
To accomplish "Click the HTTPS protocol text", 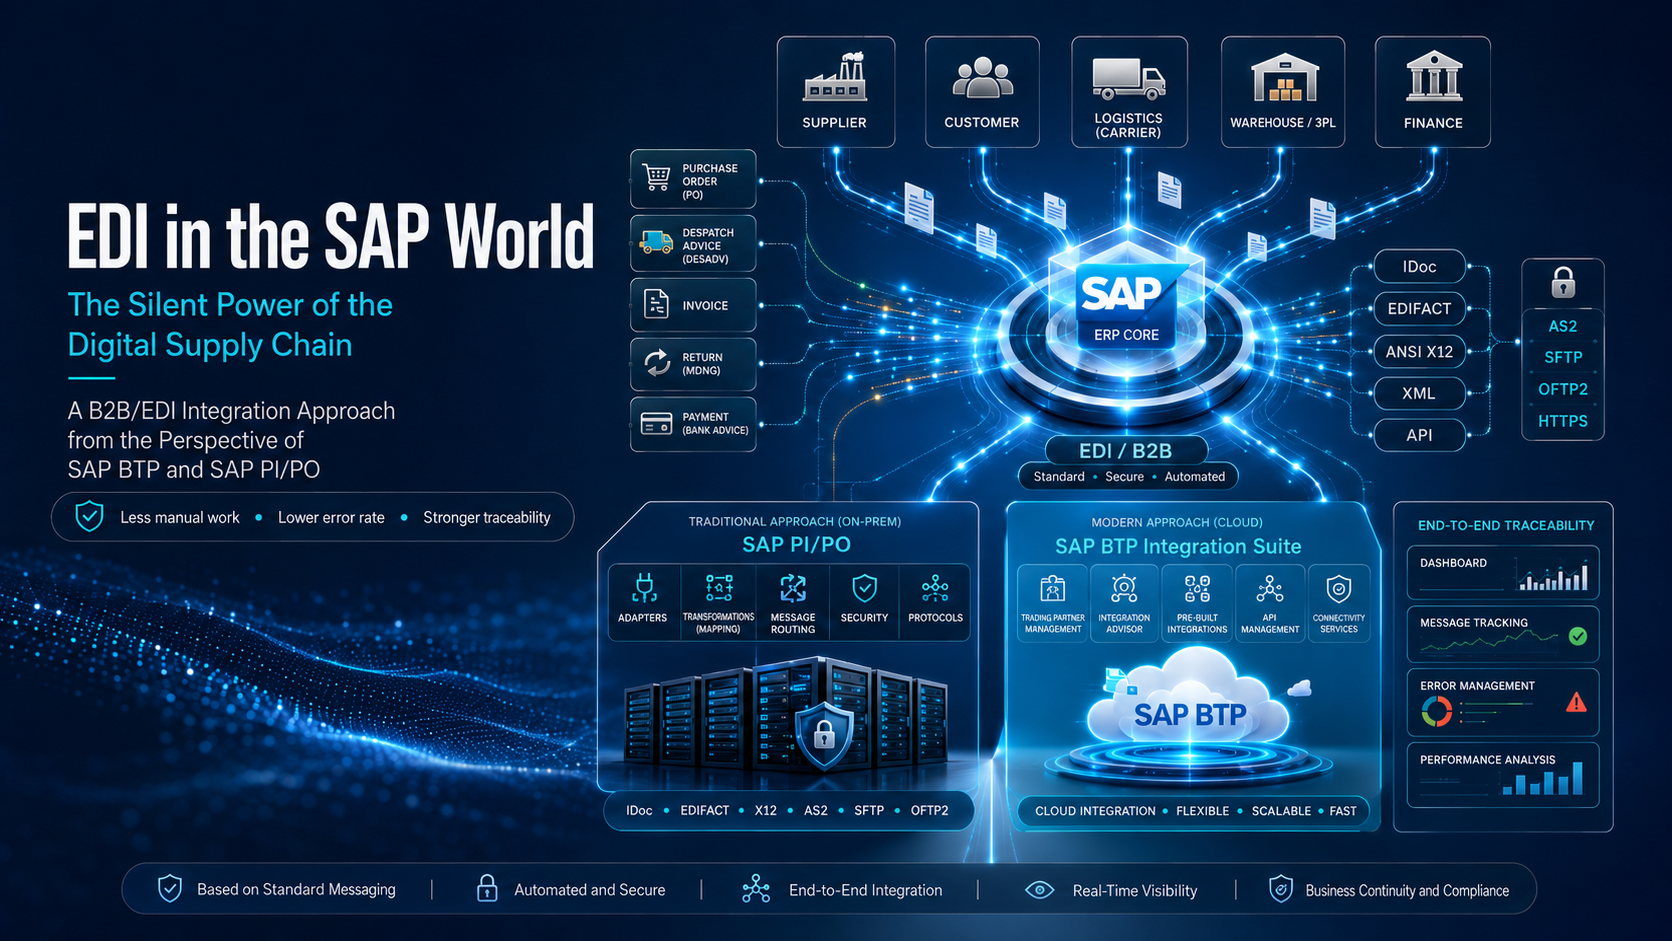I will click(1563, 421).
